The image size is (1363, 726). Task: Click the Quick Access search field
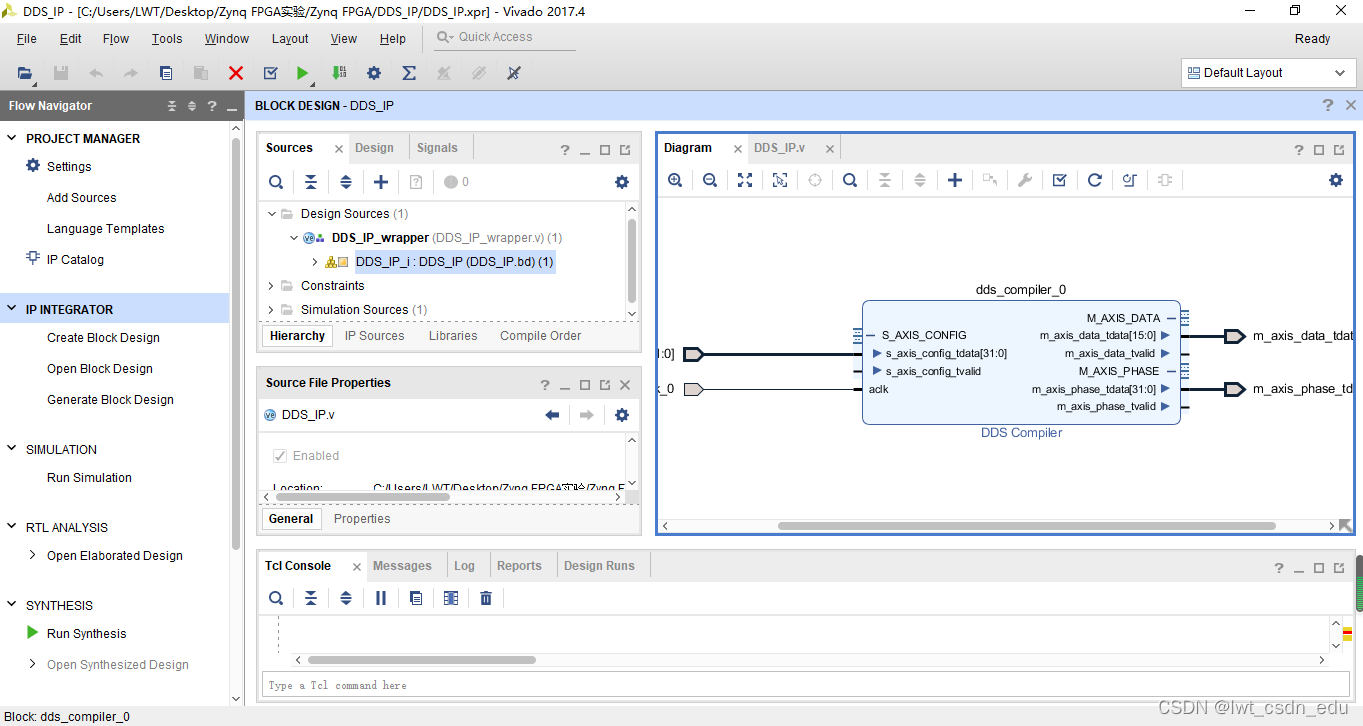[505, 37]
